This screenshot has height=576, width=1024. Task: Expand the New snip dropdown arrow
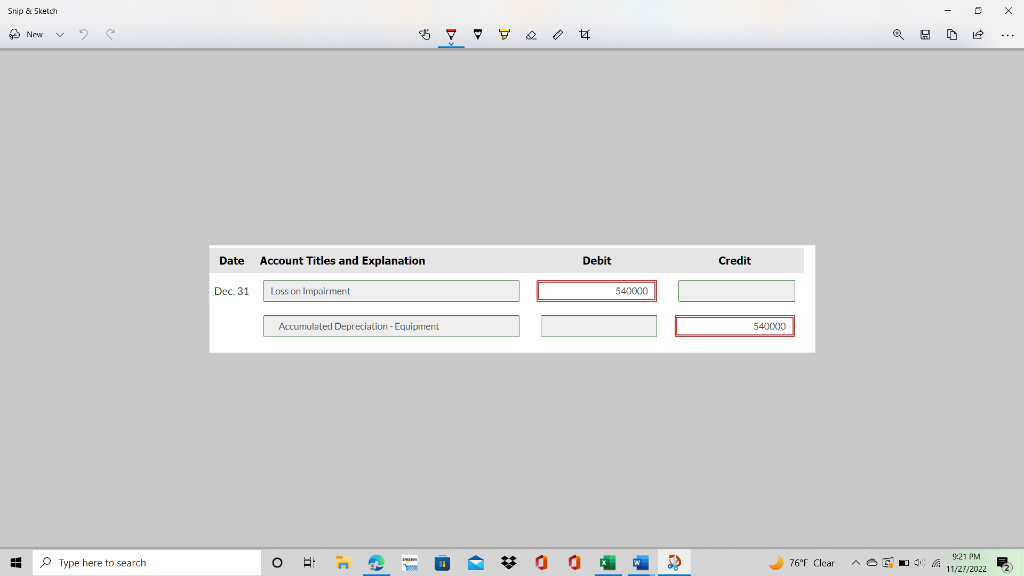click(60, 33)
